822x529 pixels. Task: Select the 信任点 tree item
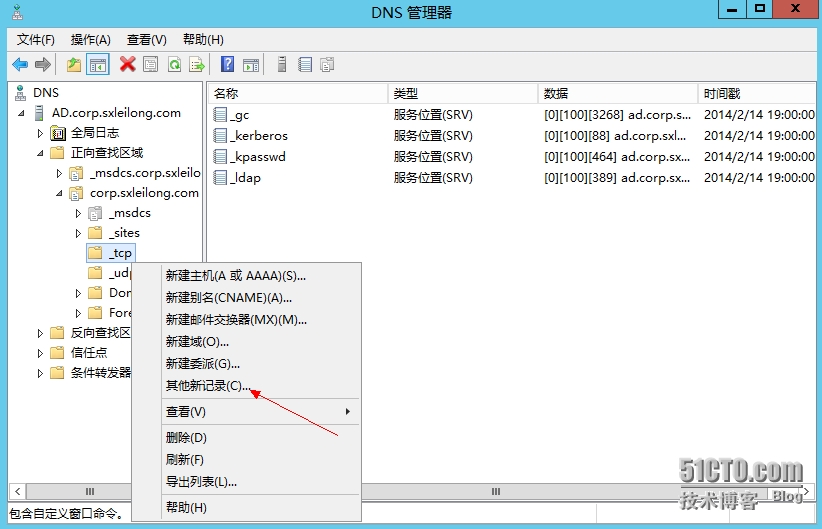tap(89, 353)
